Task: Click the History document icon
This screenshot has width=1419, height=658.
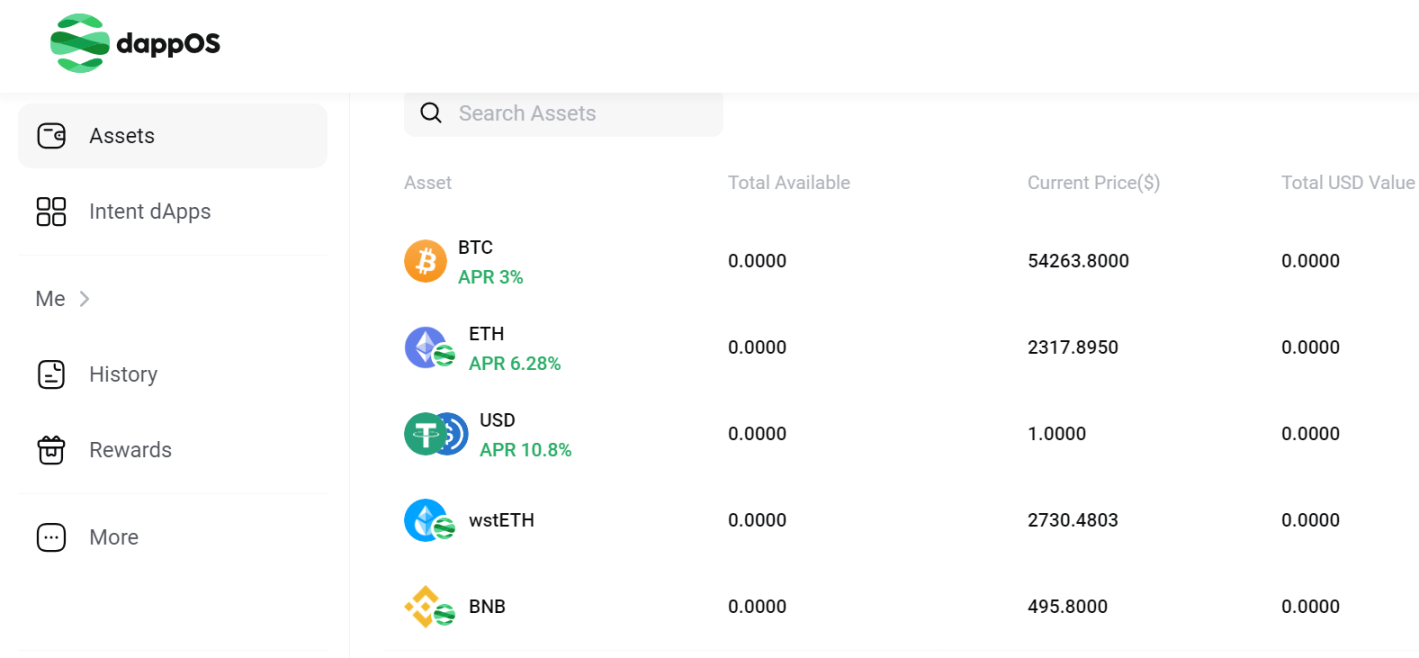Action: click(x=50, y=374)
